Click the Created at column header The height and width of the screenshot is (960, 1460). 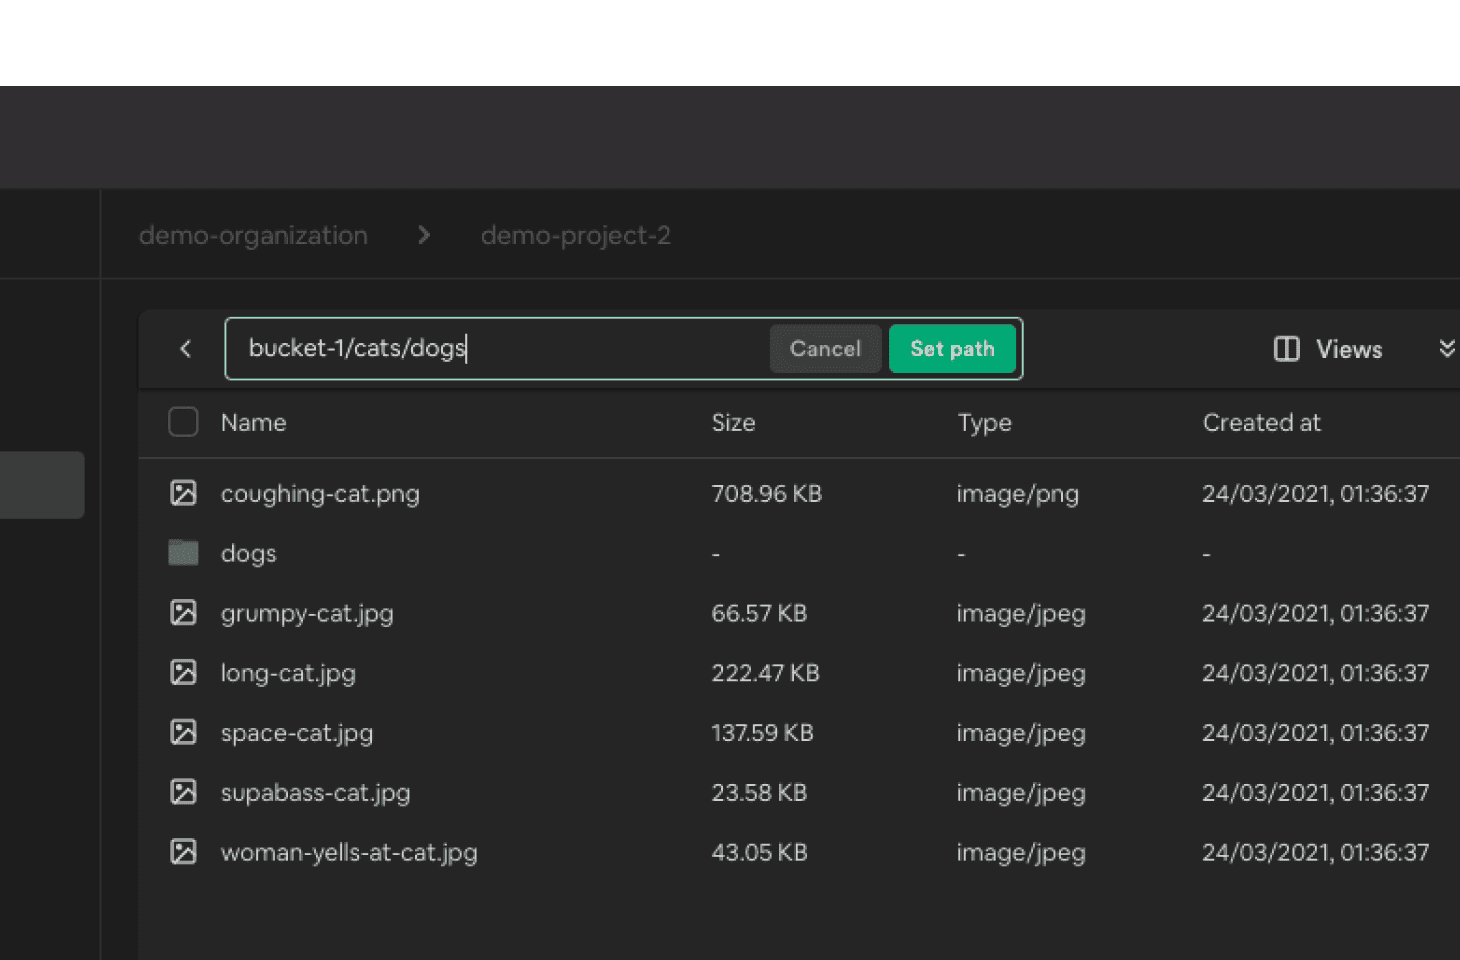click(1262, 422)
